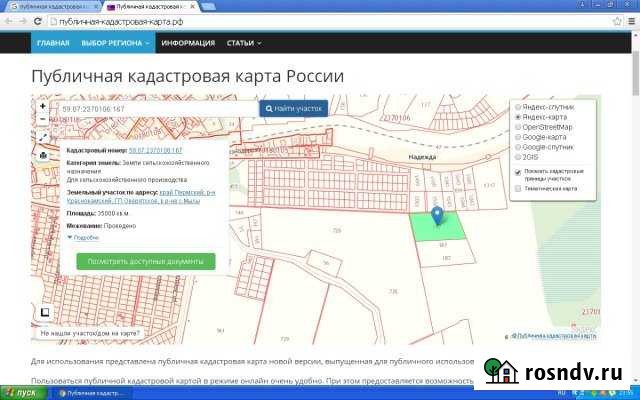The width and height of the screenshot is (640, 400).
Task: Switch to the first browser tab
Action: click(51, 7)
